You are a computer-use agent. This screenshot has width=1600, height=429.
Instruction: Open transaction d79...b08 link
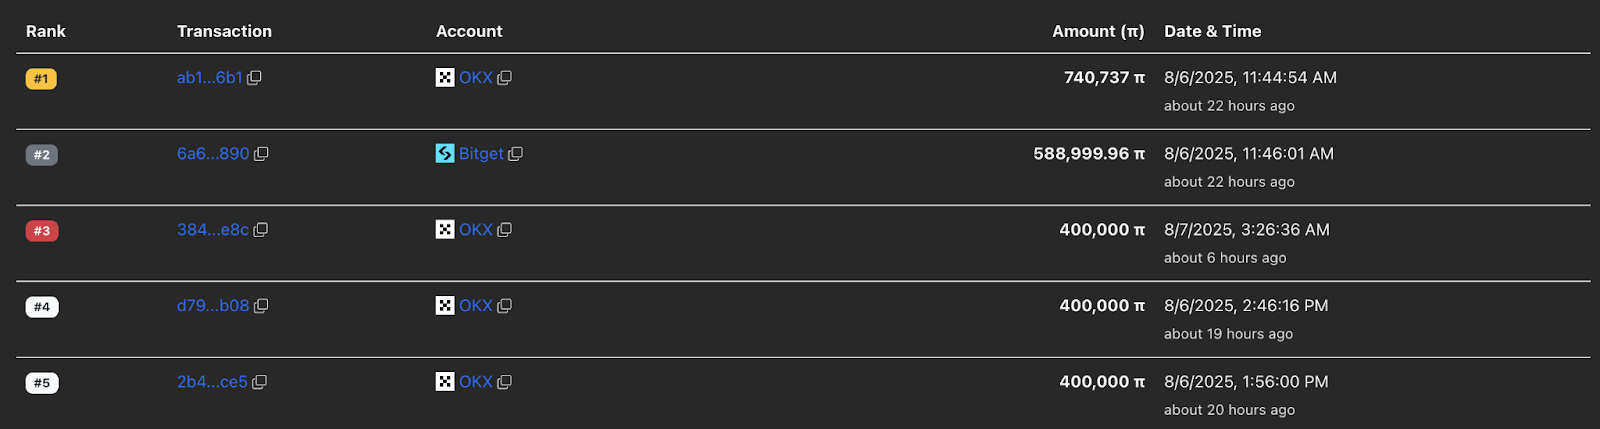click(x=213, y=306)
